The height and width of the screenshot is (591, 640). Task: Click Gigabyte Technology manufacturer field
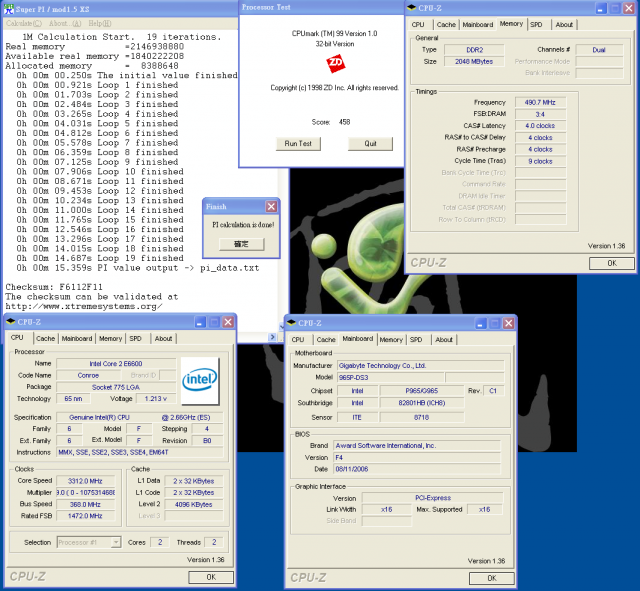420,366
